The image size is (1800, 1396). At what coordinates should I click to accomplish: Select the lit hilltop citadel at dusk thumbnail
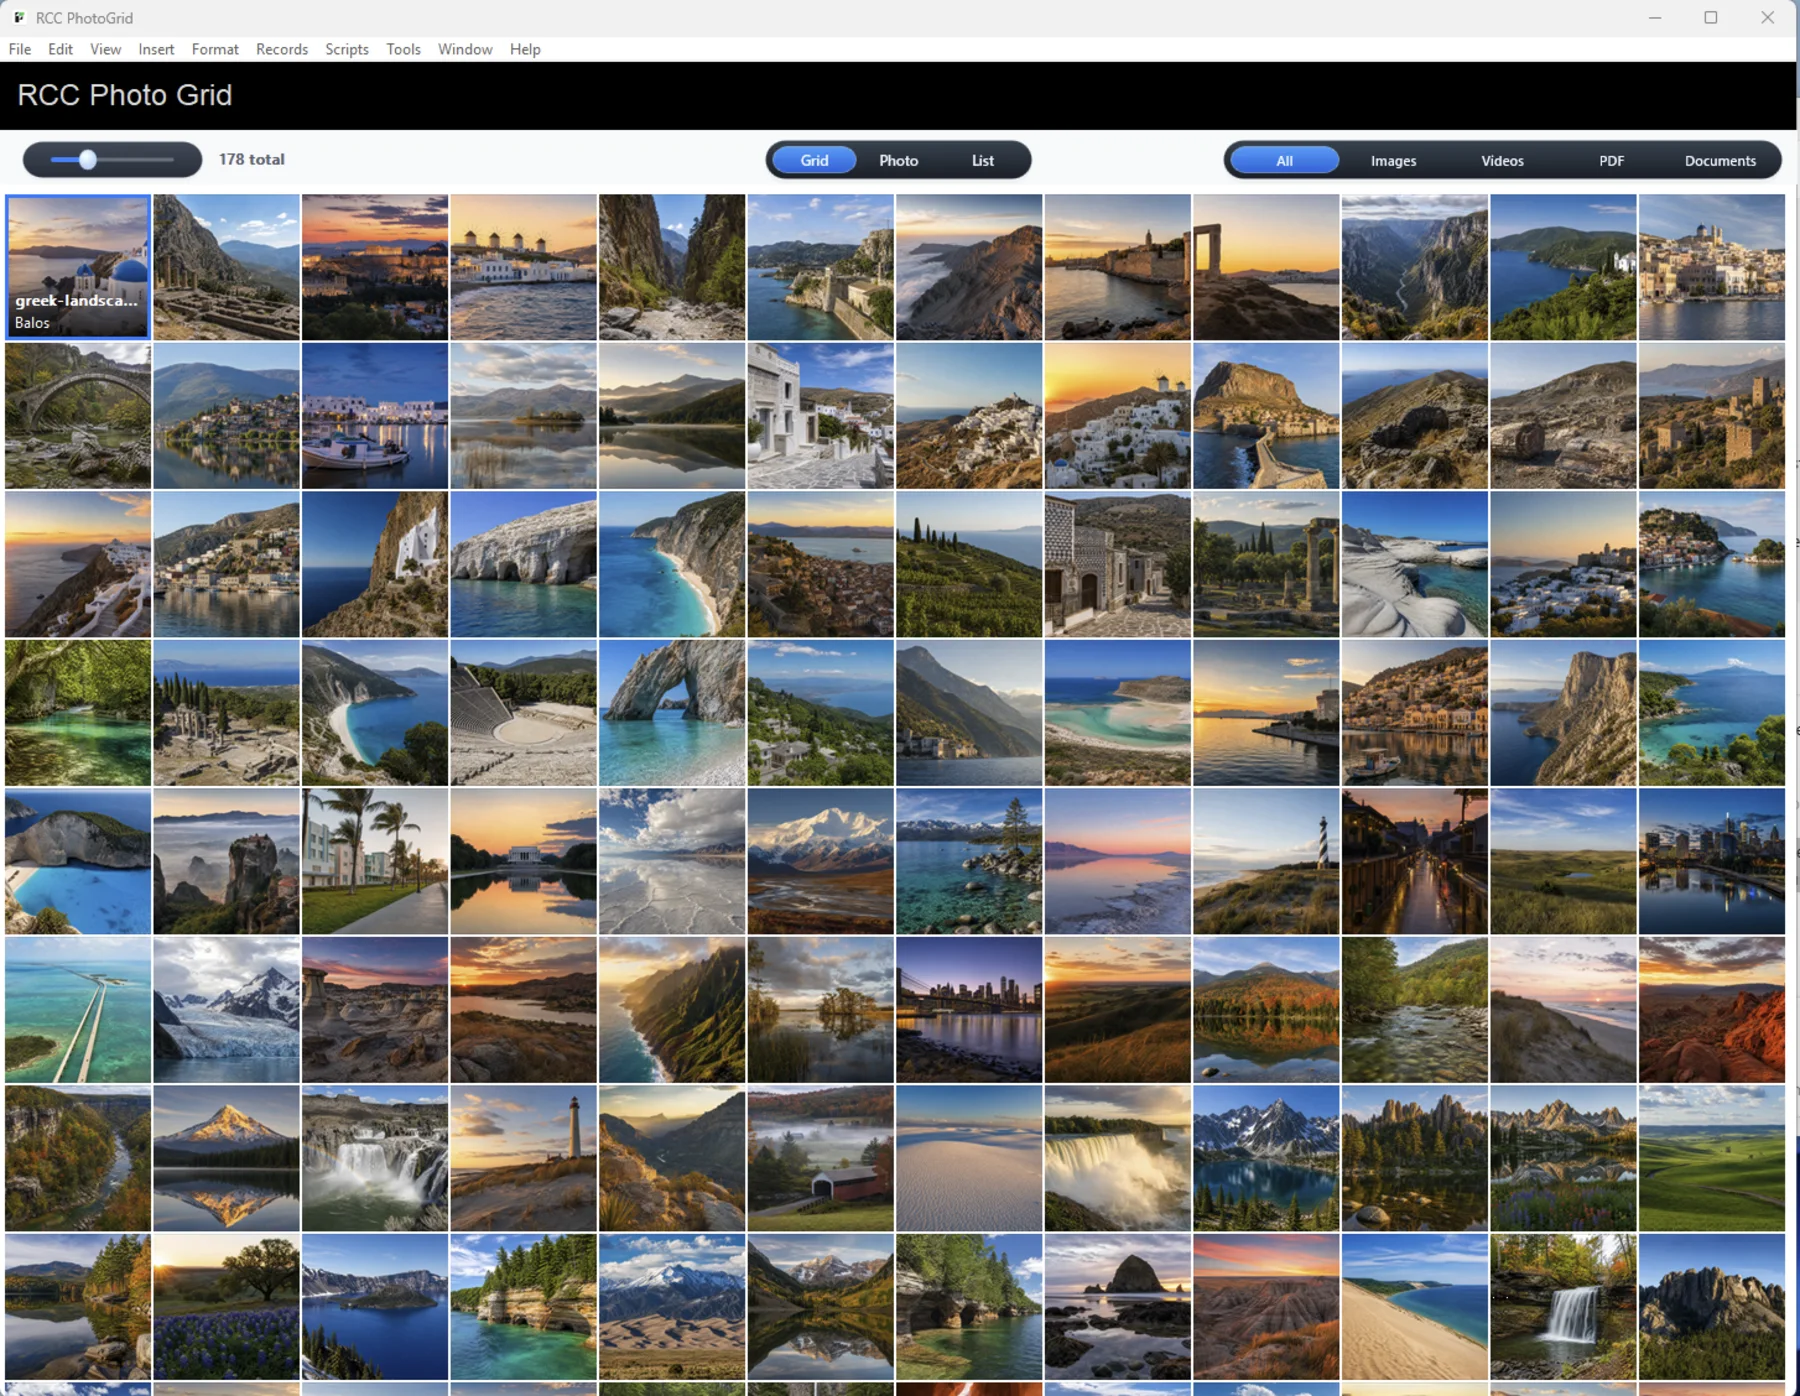tap(375, 267)
